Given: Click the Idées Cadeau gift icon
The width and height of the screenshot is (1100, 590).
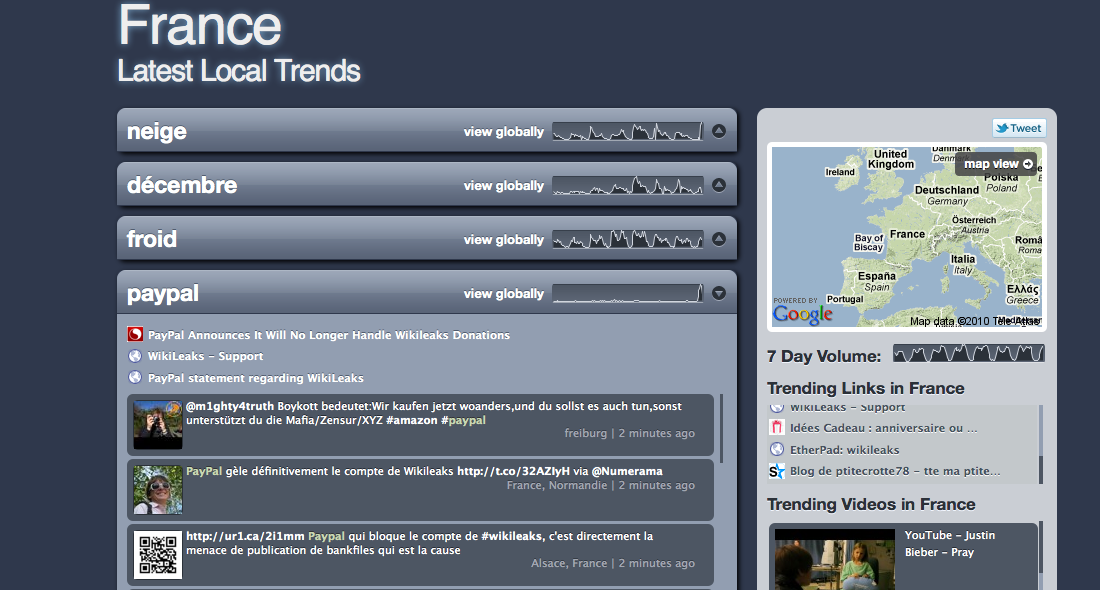Looking at the screenshot, I should coord(777,428).
